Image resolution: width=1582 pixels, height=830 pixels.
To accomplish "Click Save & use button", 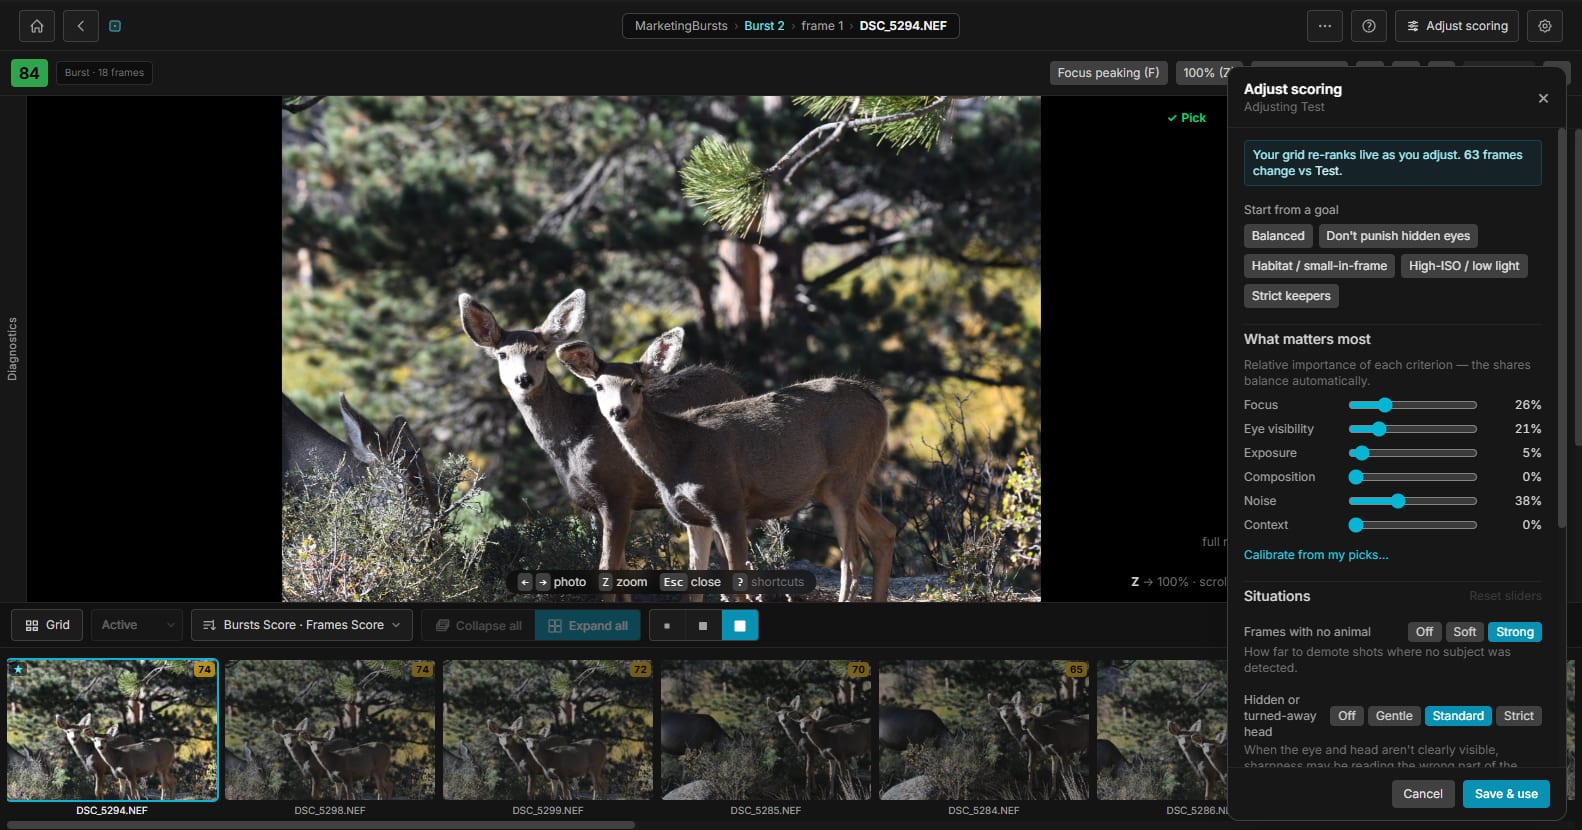I will pos(1506,794).
